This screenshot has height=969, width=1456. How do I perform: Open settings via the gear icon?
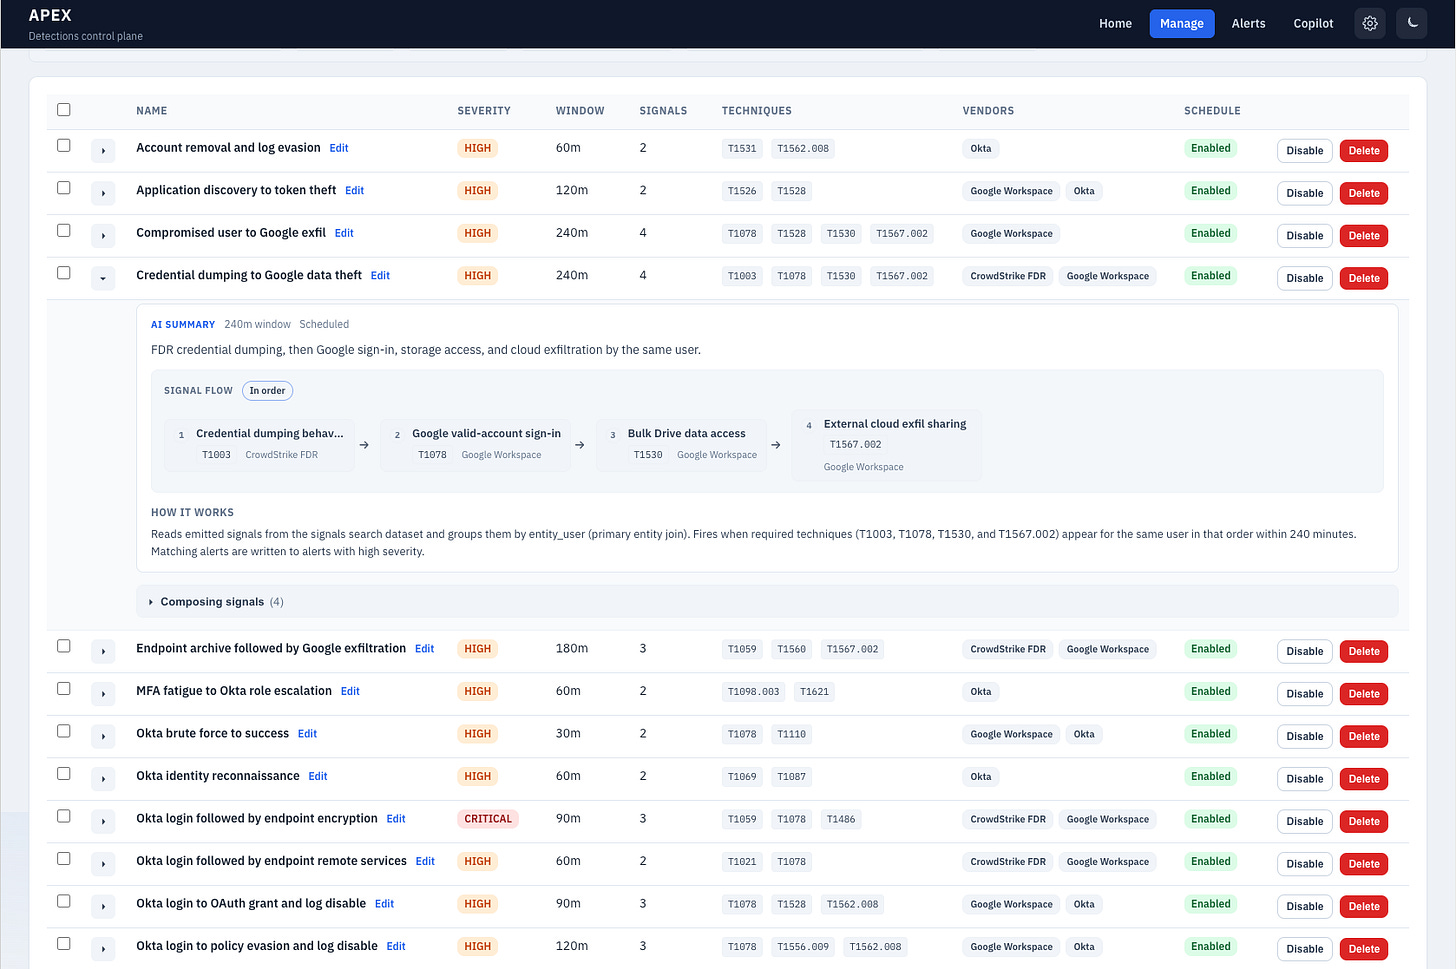[x=1370, y=23]
